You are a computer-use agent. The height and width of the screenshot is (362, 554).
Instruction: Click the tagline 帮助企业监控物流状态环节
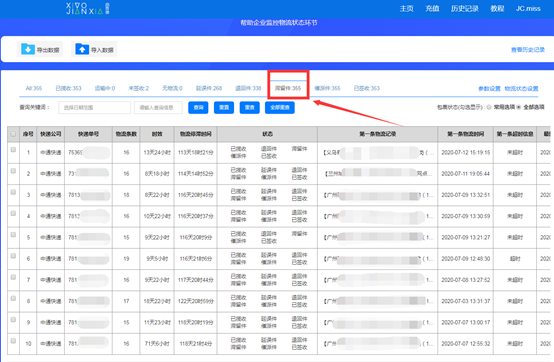pyautogui.click(x=279, y=23)
